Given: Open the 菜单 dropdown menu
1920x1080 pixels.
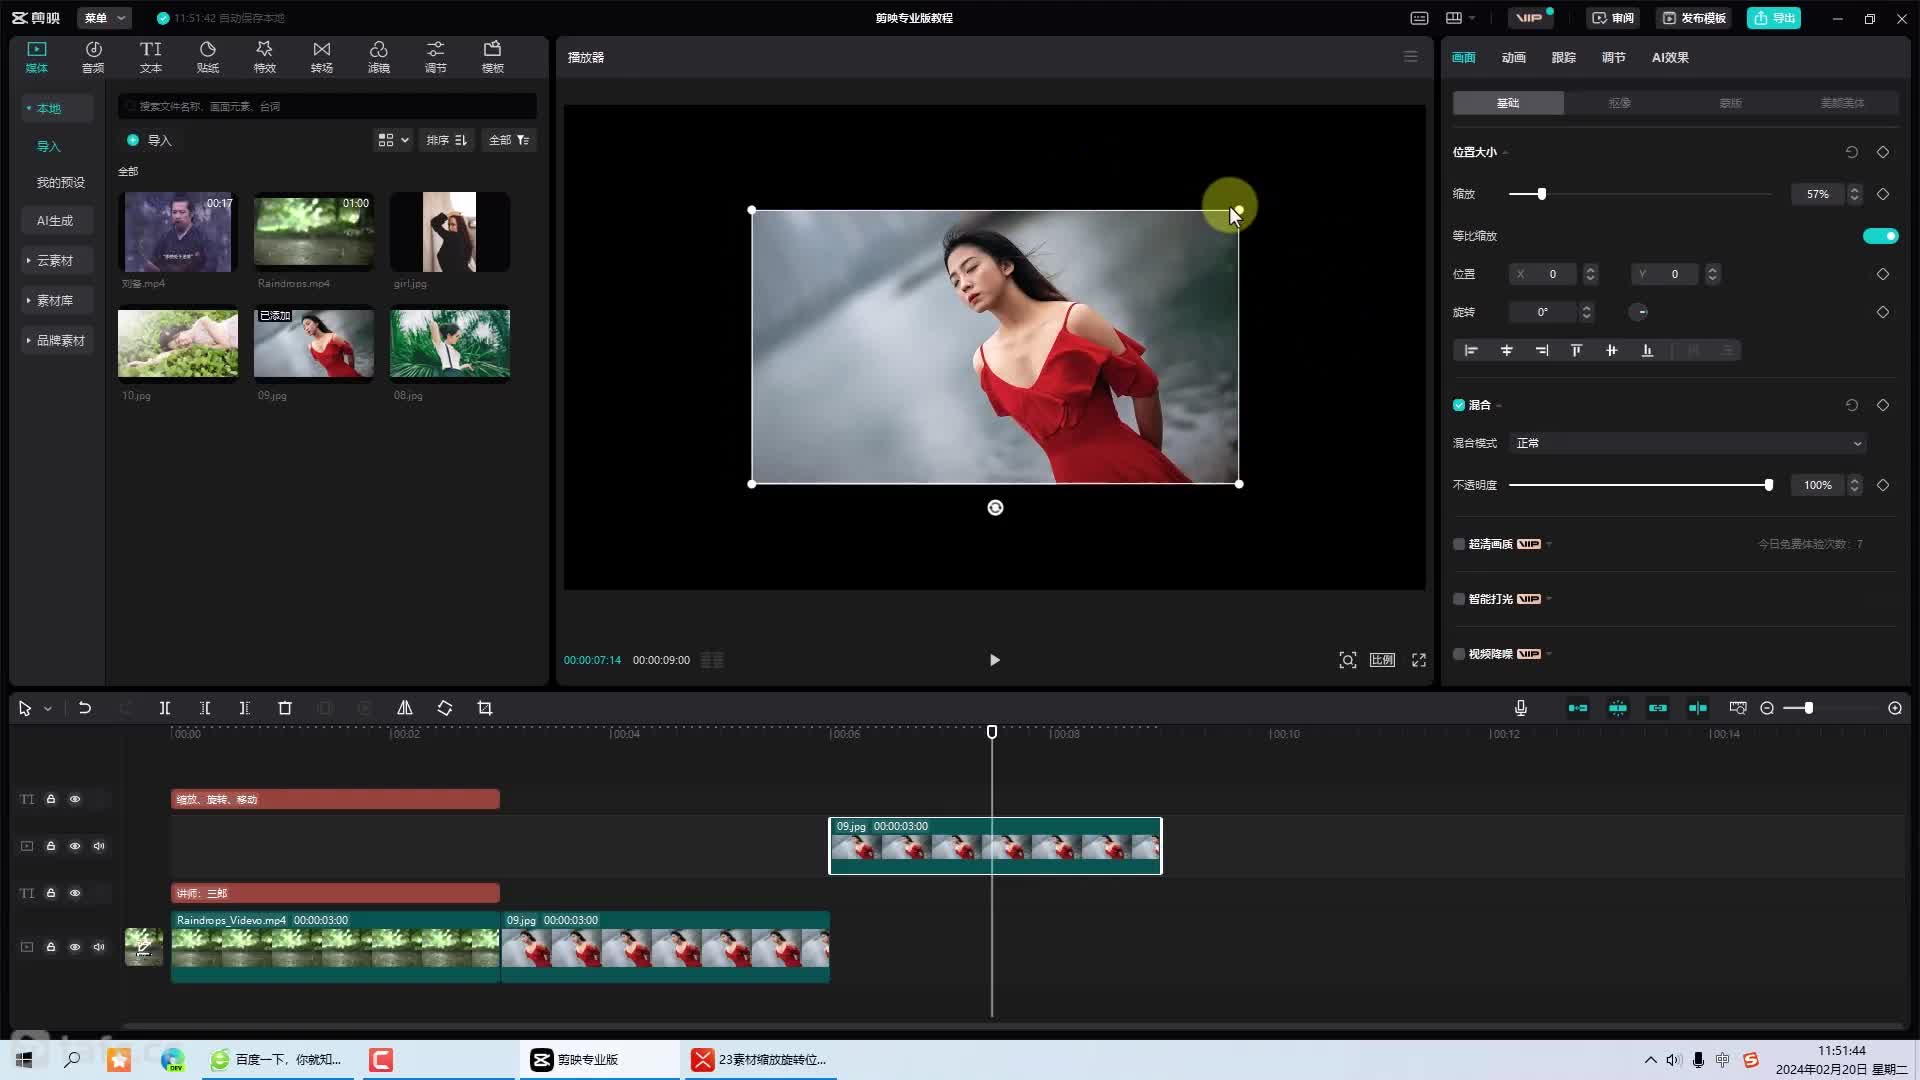Looking at the screenshot, I should pyautogui.click(x=104, y=18).
